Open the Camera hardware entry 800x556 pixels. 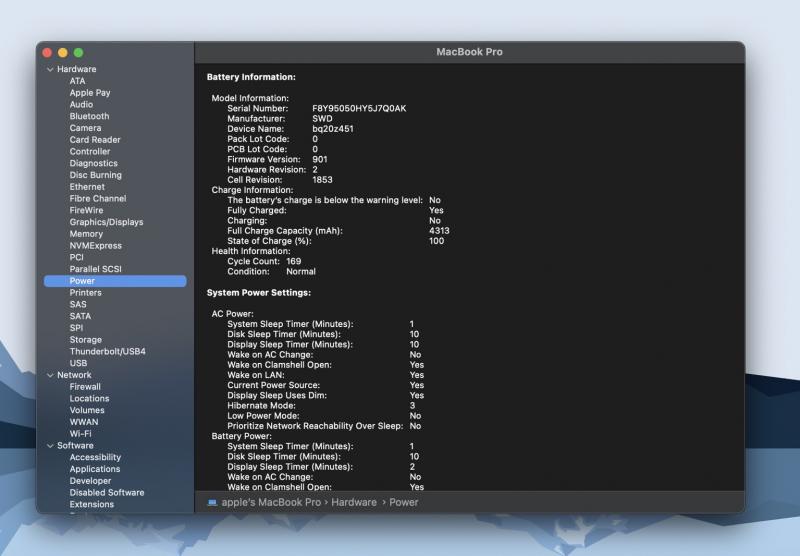[85, 128]
